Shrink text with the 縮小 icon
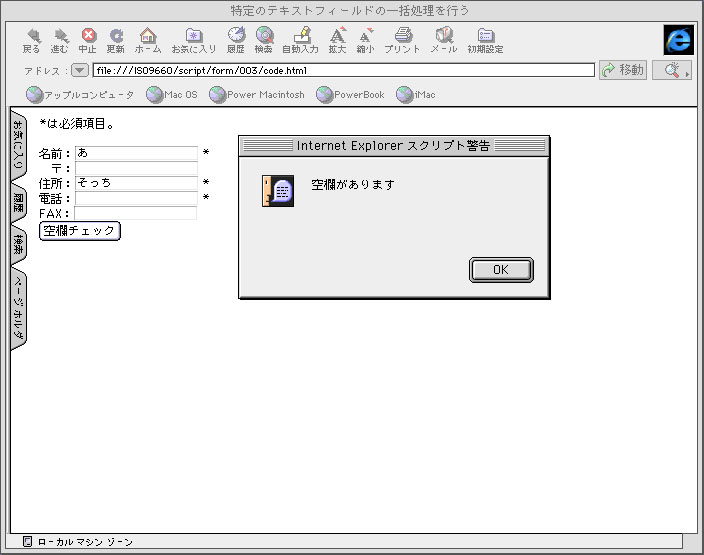Viewport: 704px width, 555px height. [x=365, y=40]
